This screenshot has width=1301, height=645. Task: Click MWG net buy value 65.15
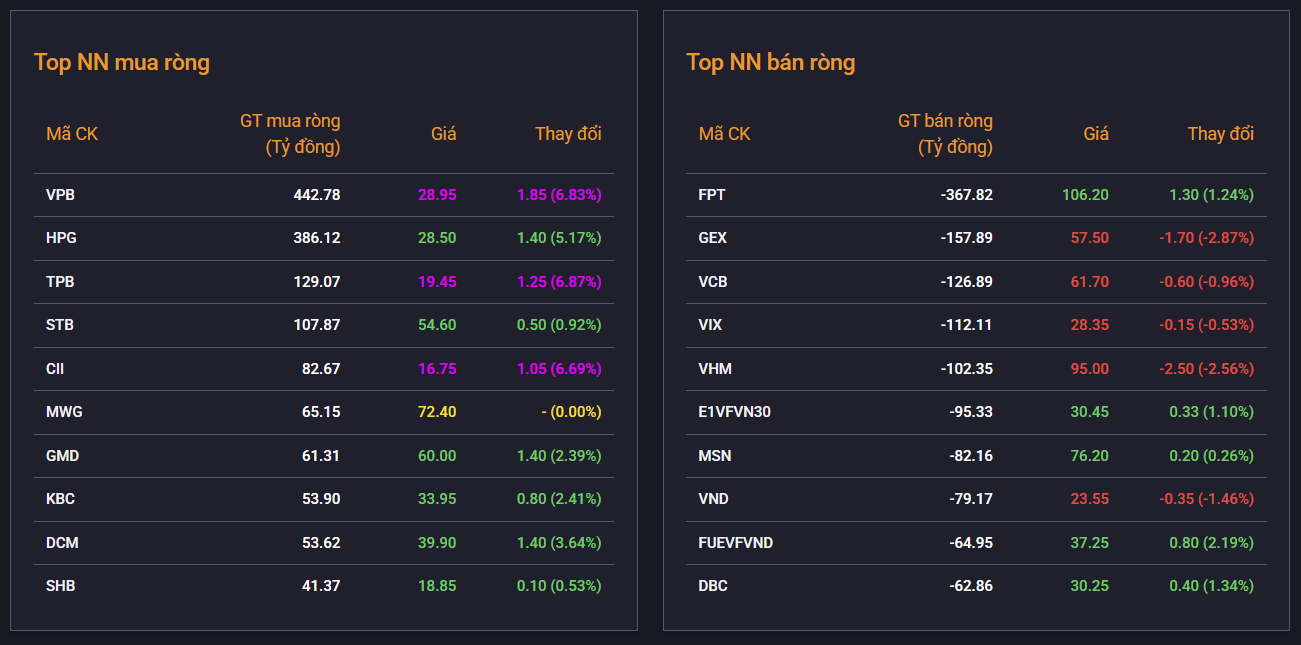pos(321,412)
